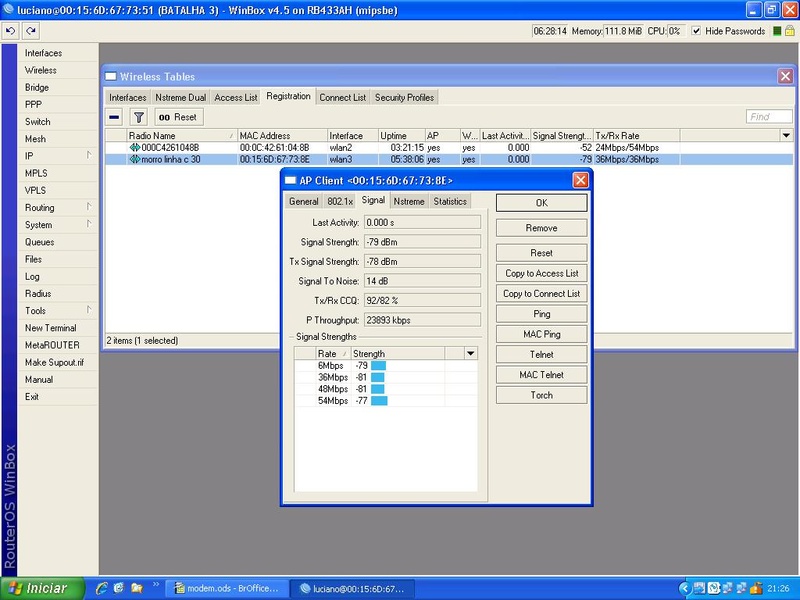The image size is (800, 600).
Task: Sort by the Radio Name column header
Action: [x=182, y=136]
